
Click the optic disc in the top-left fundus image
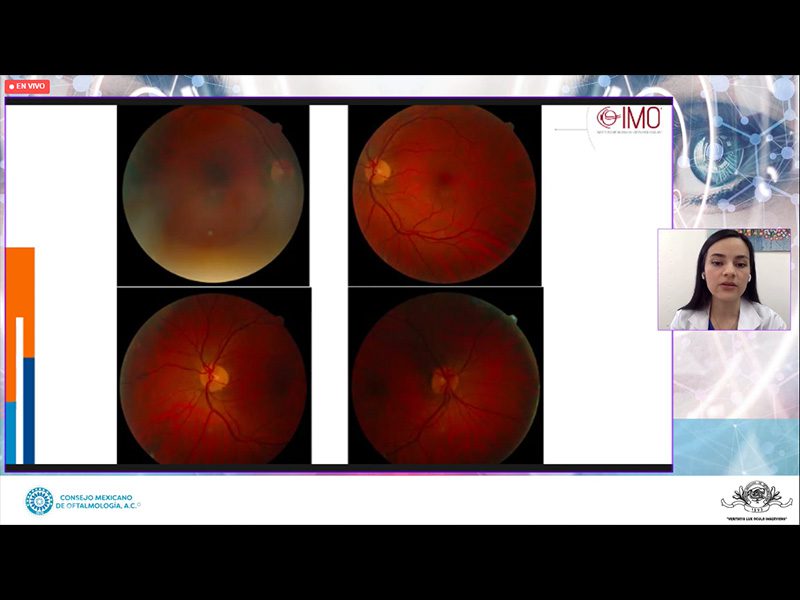coord(279,171)
